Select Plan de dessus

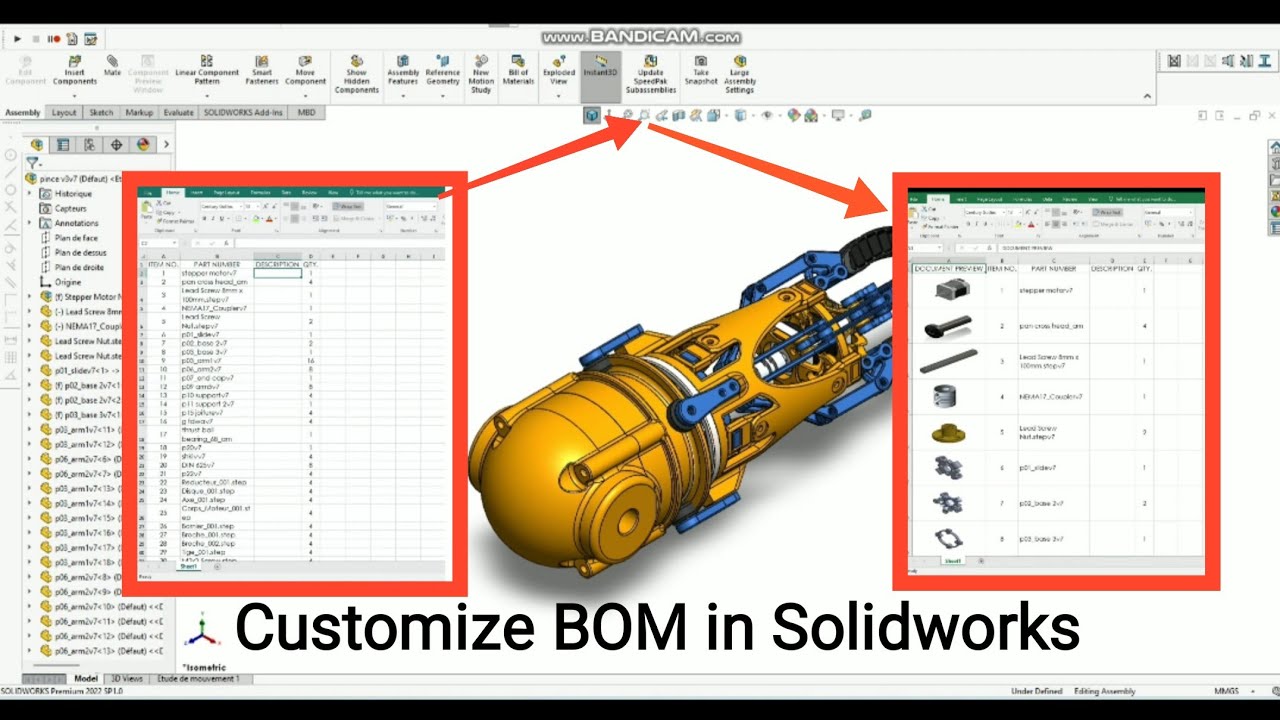tap(78, 253)
